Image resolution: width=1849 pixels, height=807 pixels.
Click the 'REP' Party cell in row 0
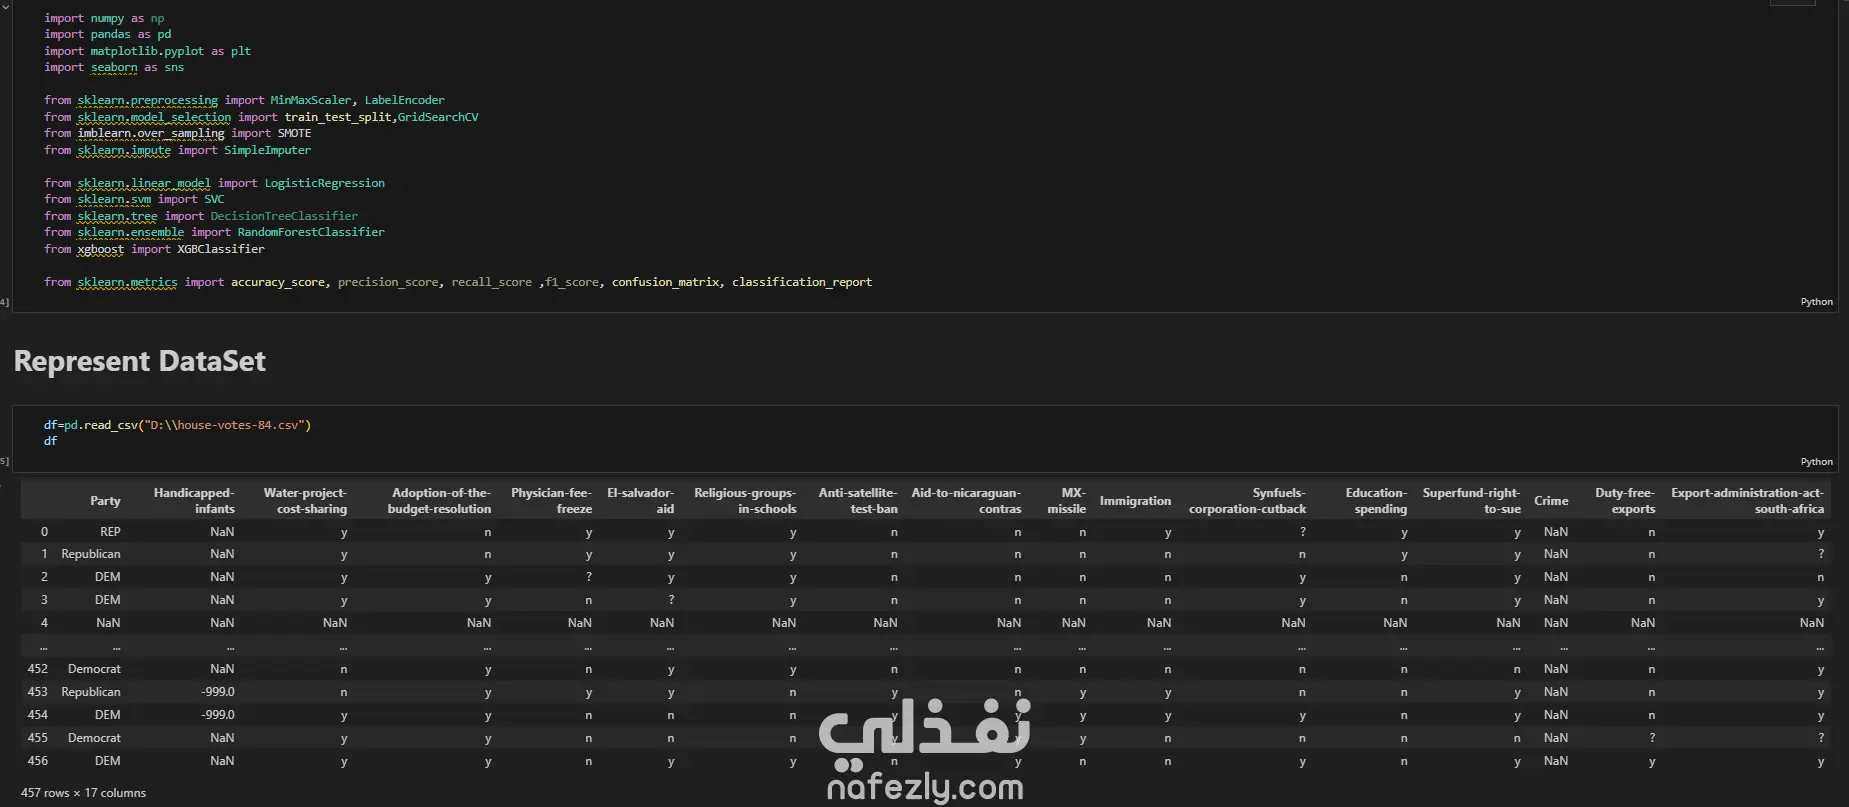coord(110,532)
